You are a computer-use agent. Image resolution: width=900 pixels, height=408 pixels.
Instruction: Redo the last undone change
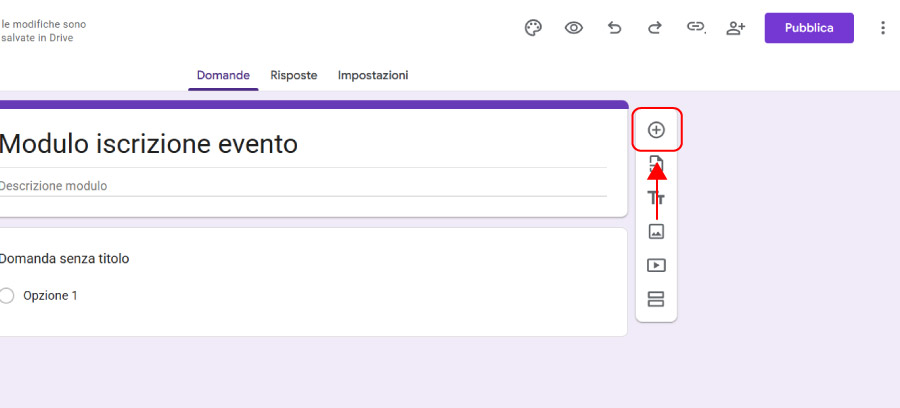[x=655, y=28]
